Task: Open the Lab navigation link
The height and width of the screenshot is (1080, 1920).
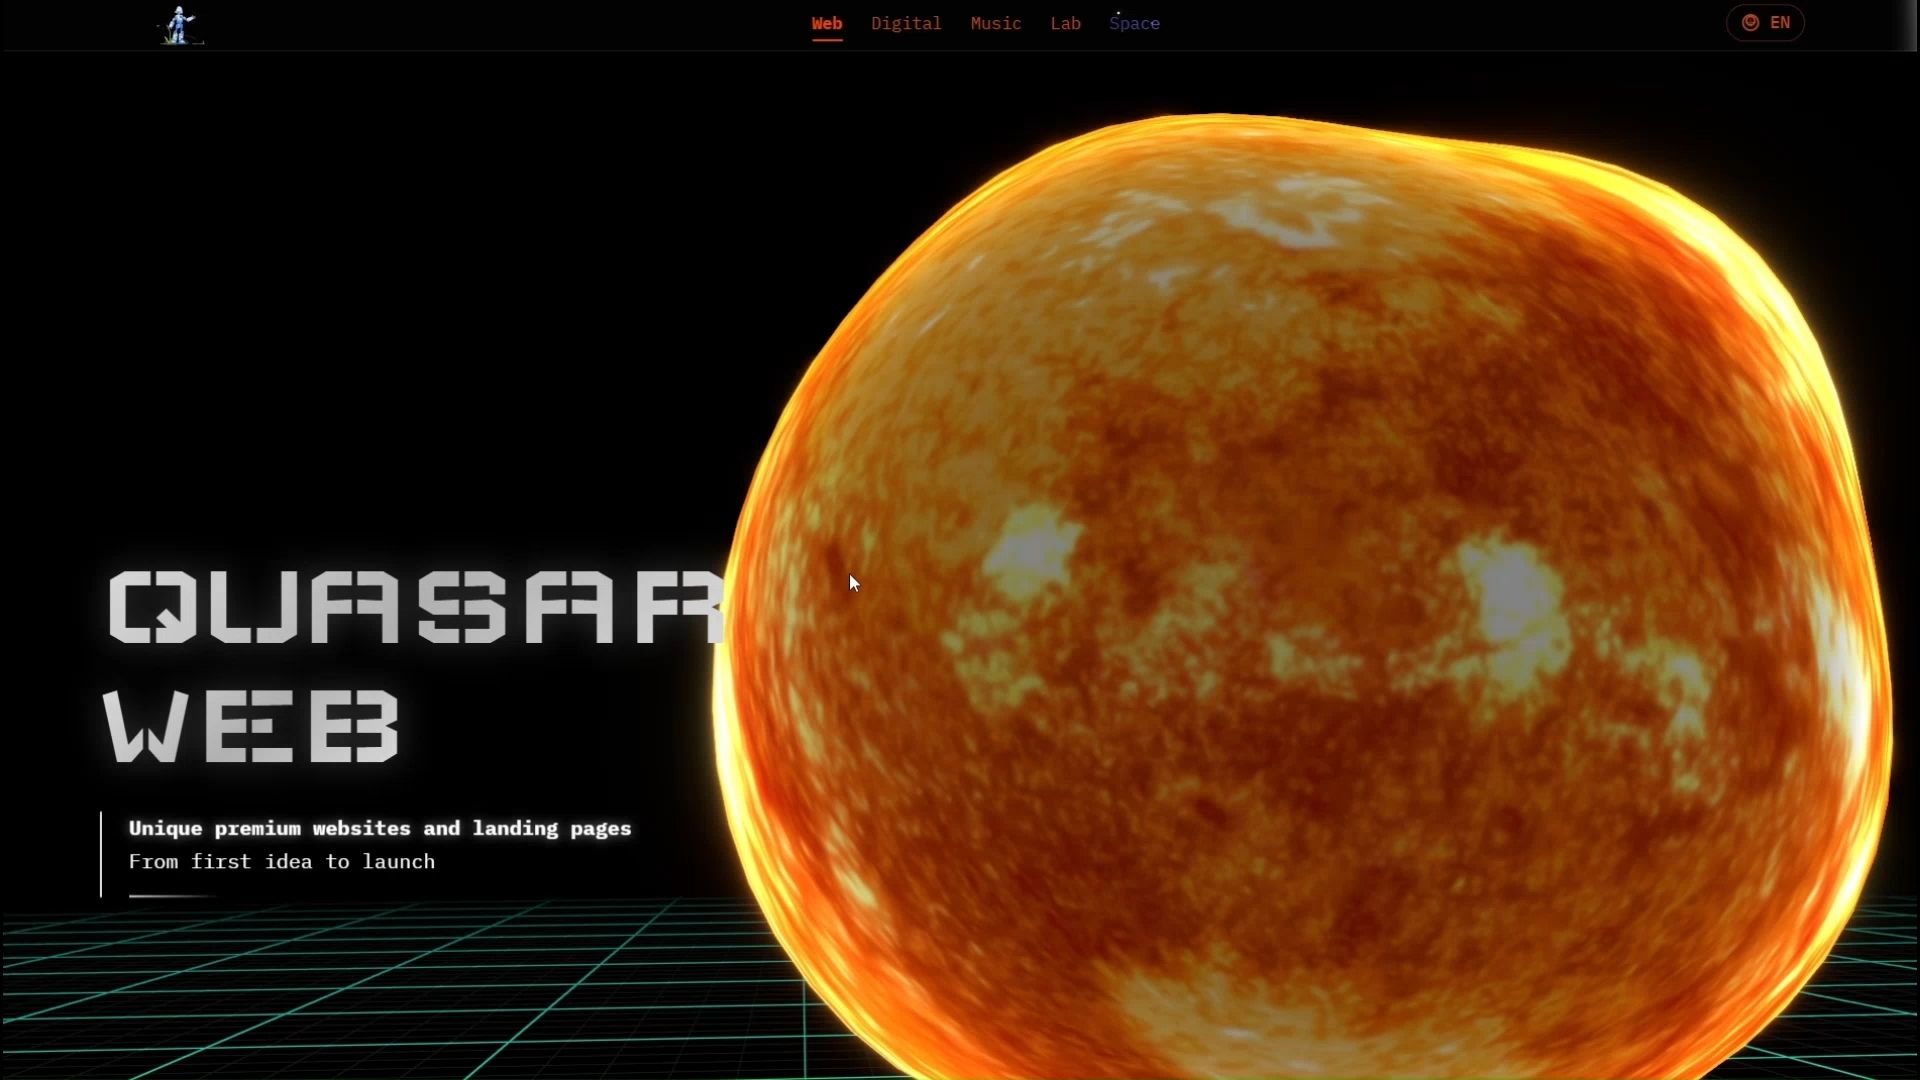Action: (x=1065, y=23)
